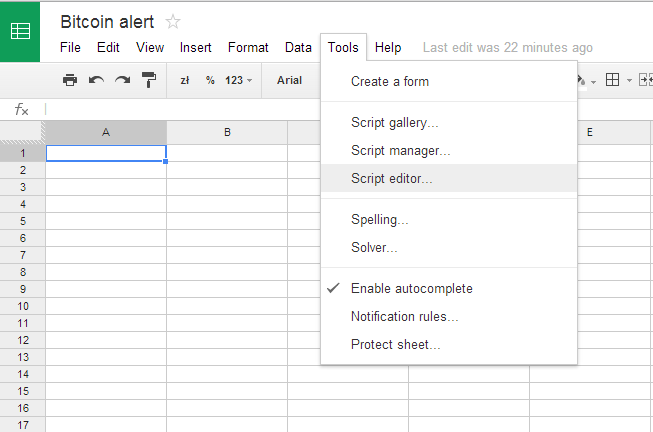Screen dimensions: 653x432
Task: Click Last edit was 22 minutes ago
Action: (x=508, y=47)
